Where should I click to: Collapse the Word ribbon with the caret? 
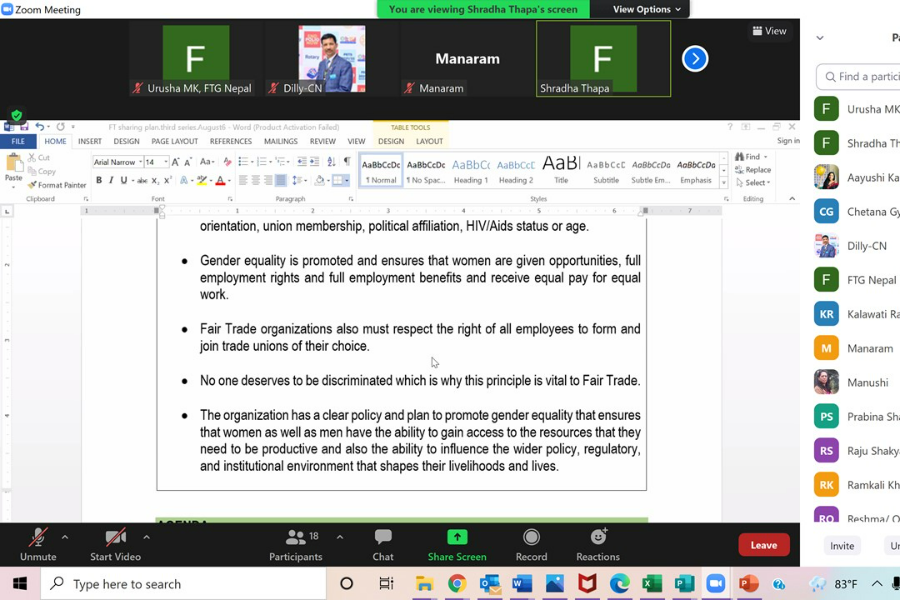click(792, 199)
